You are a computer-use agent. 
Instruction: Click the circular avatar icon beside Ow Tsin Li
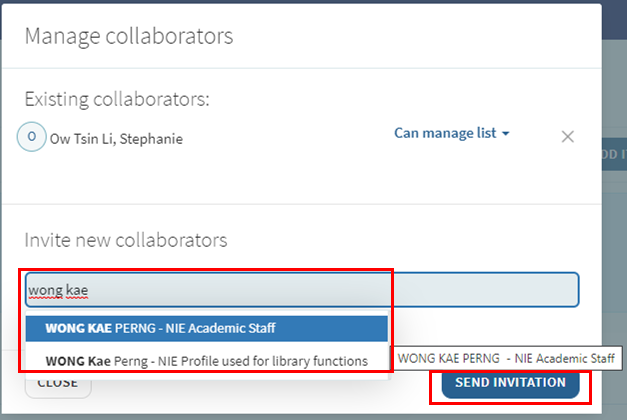coord(32,137)
